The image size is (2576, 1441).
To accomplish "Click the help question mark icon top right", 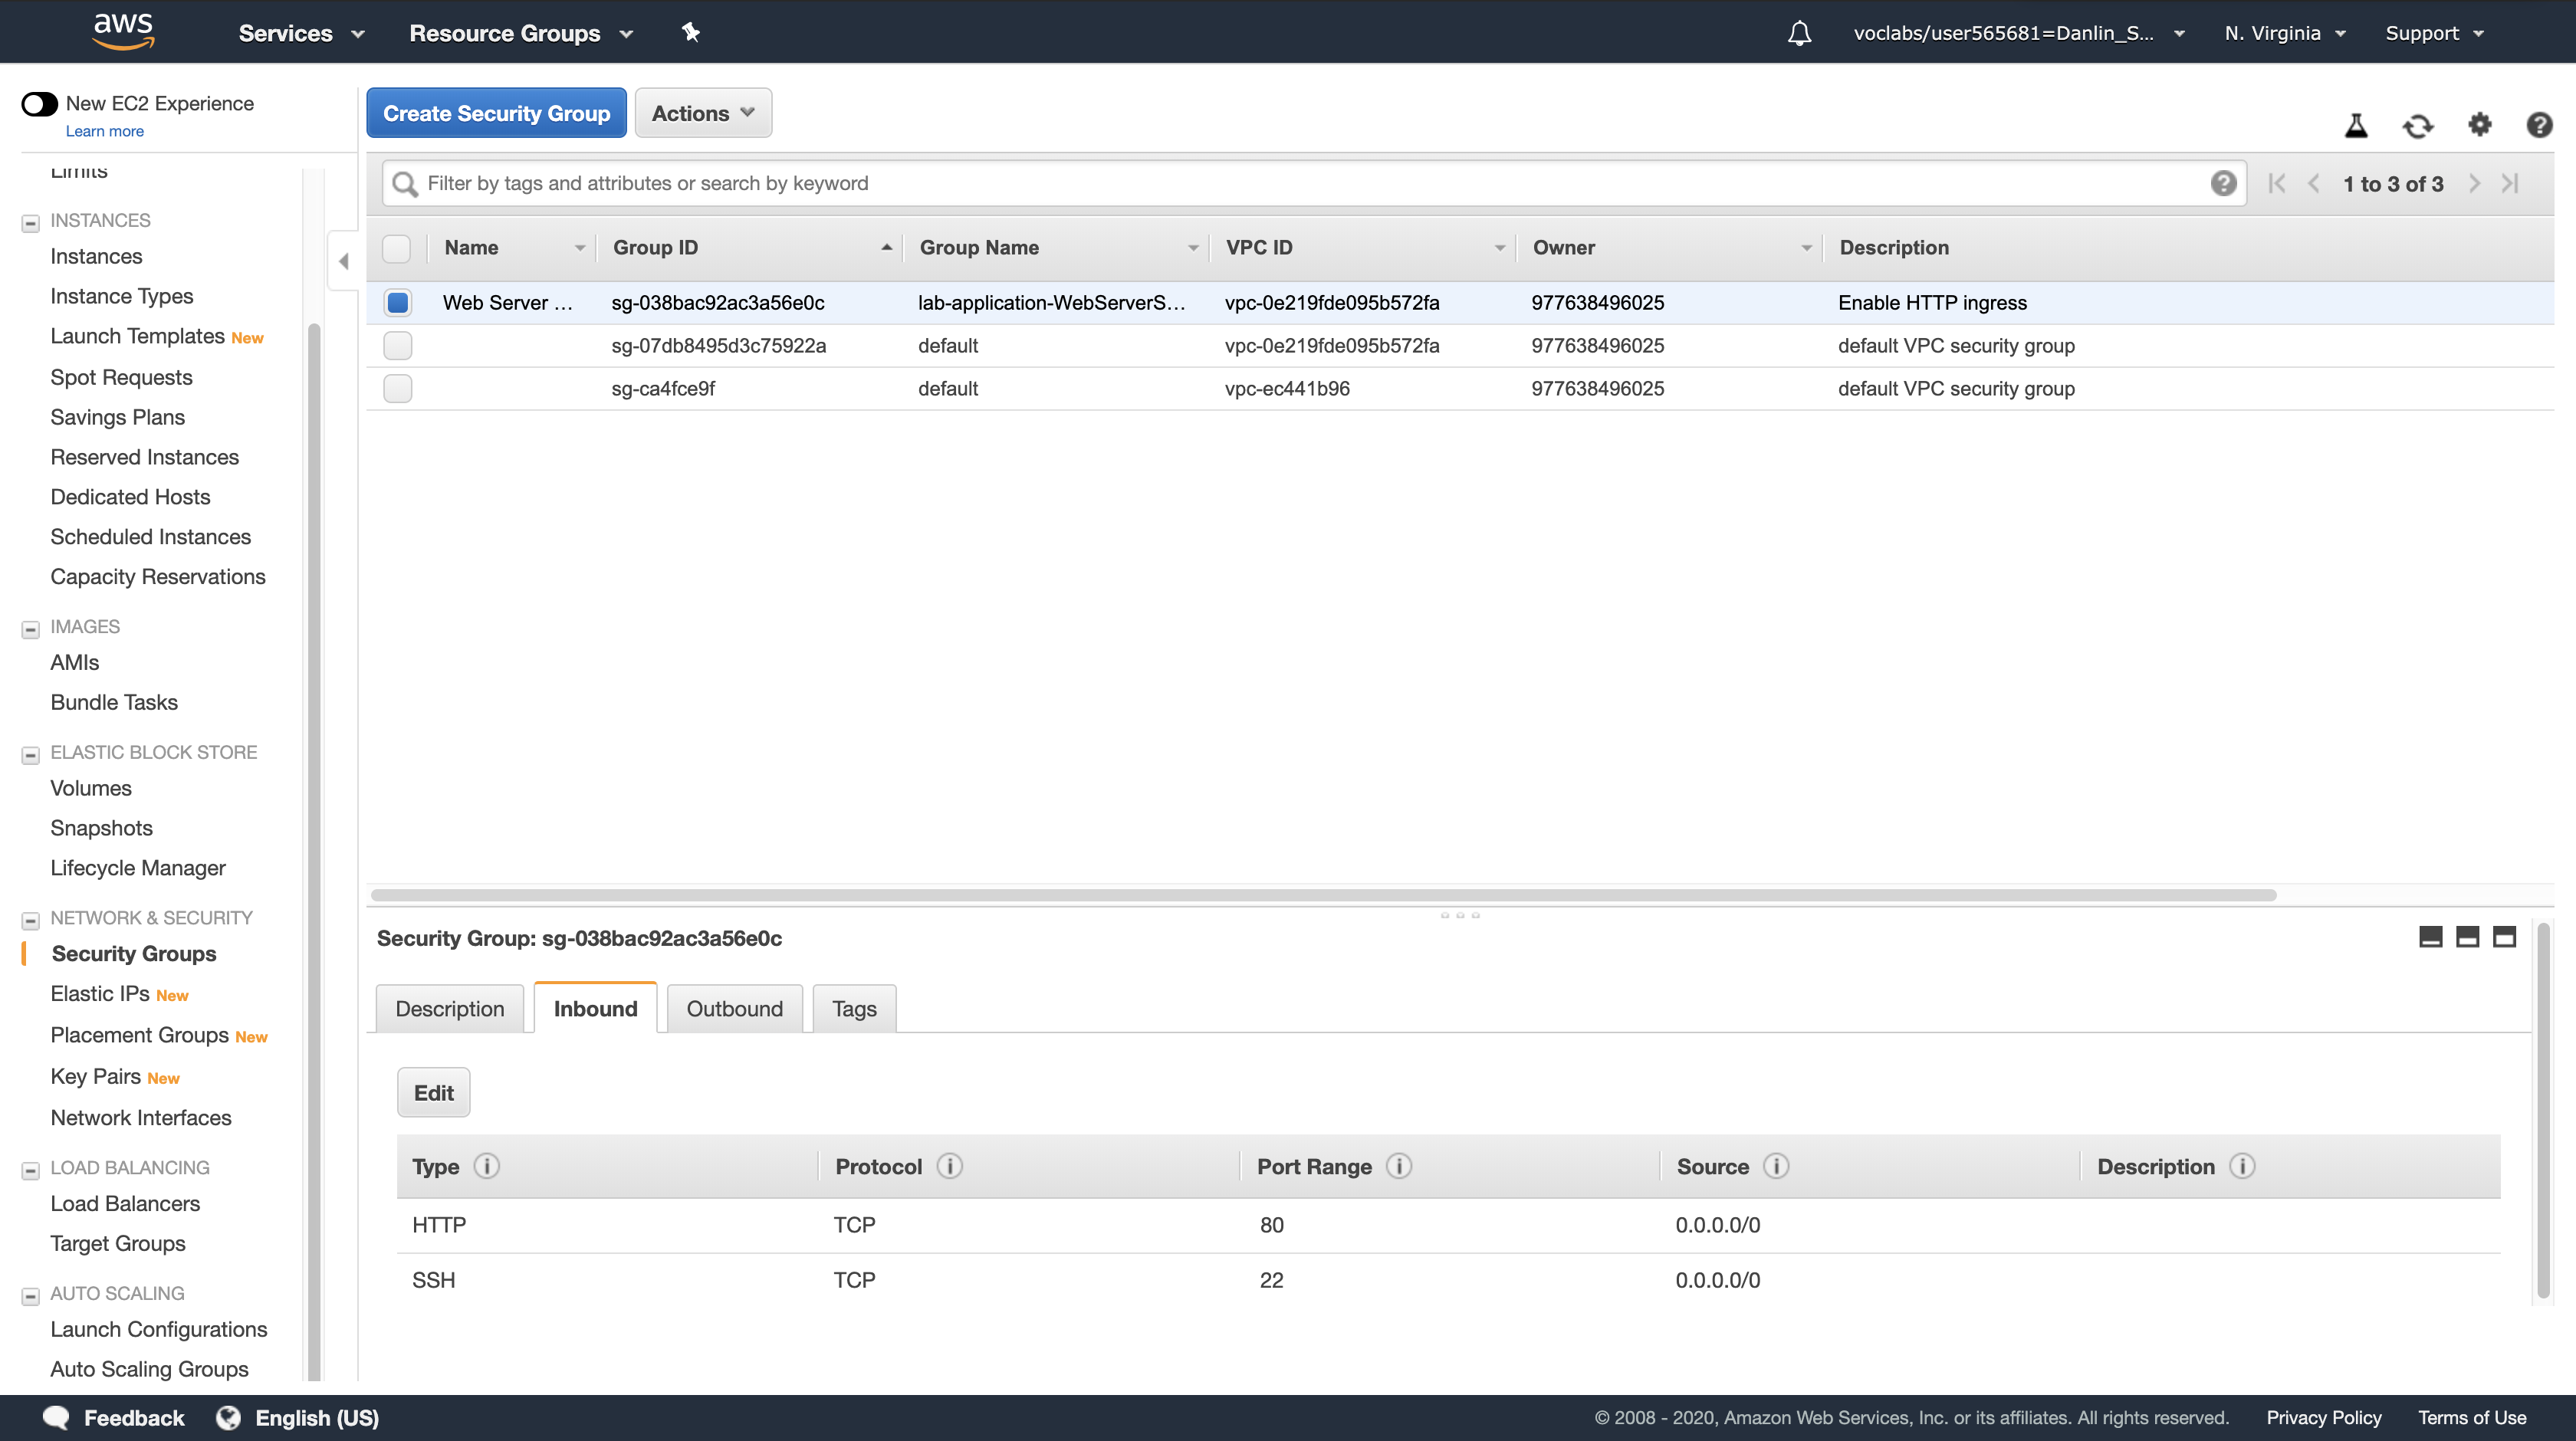I will click(2538, 125).
